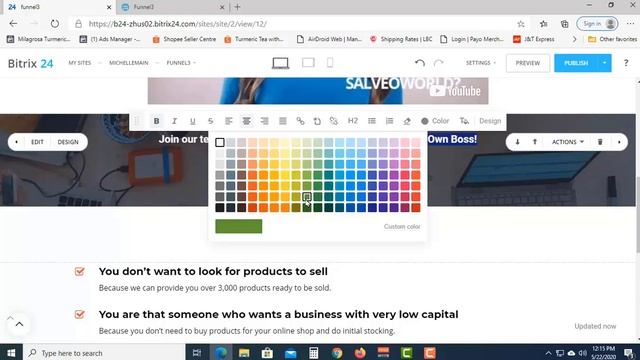Remove the hyperlink with unlink icon

tap(334, 121)
